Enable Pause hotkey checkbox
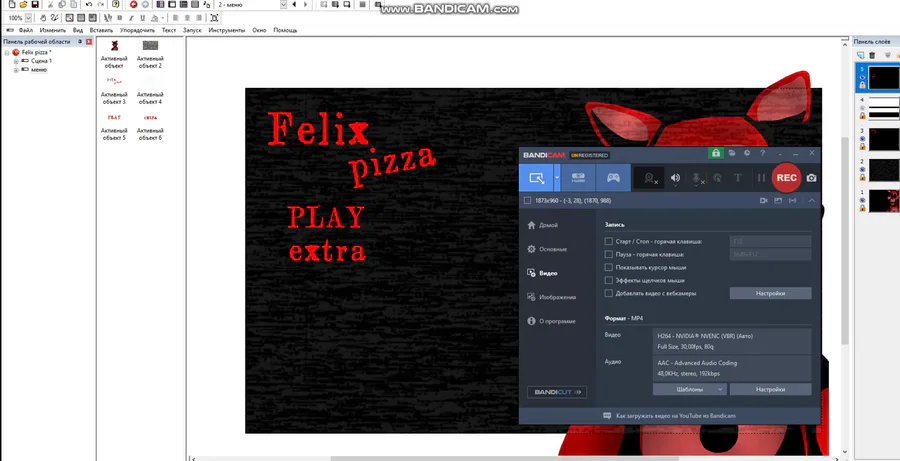Screen dimensions: 900x461 [608, 254]
